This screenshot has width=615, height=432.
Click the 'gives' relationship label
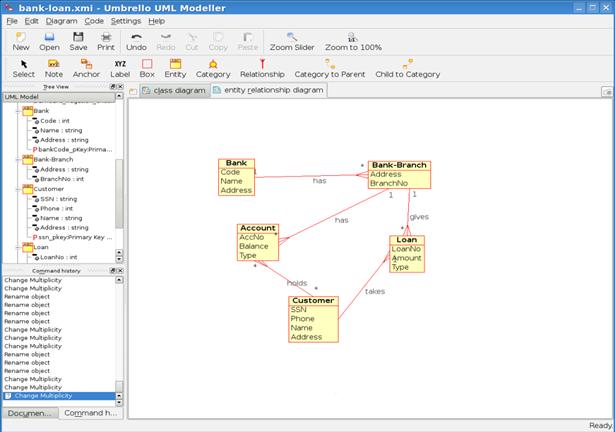coord(419,217)
